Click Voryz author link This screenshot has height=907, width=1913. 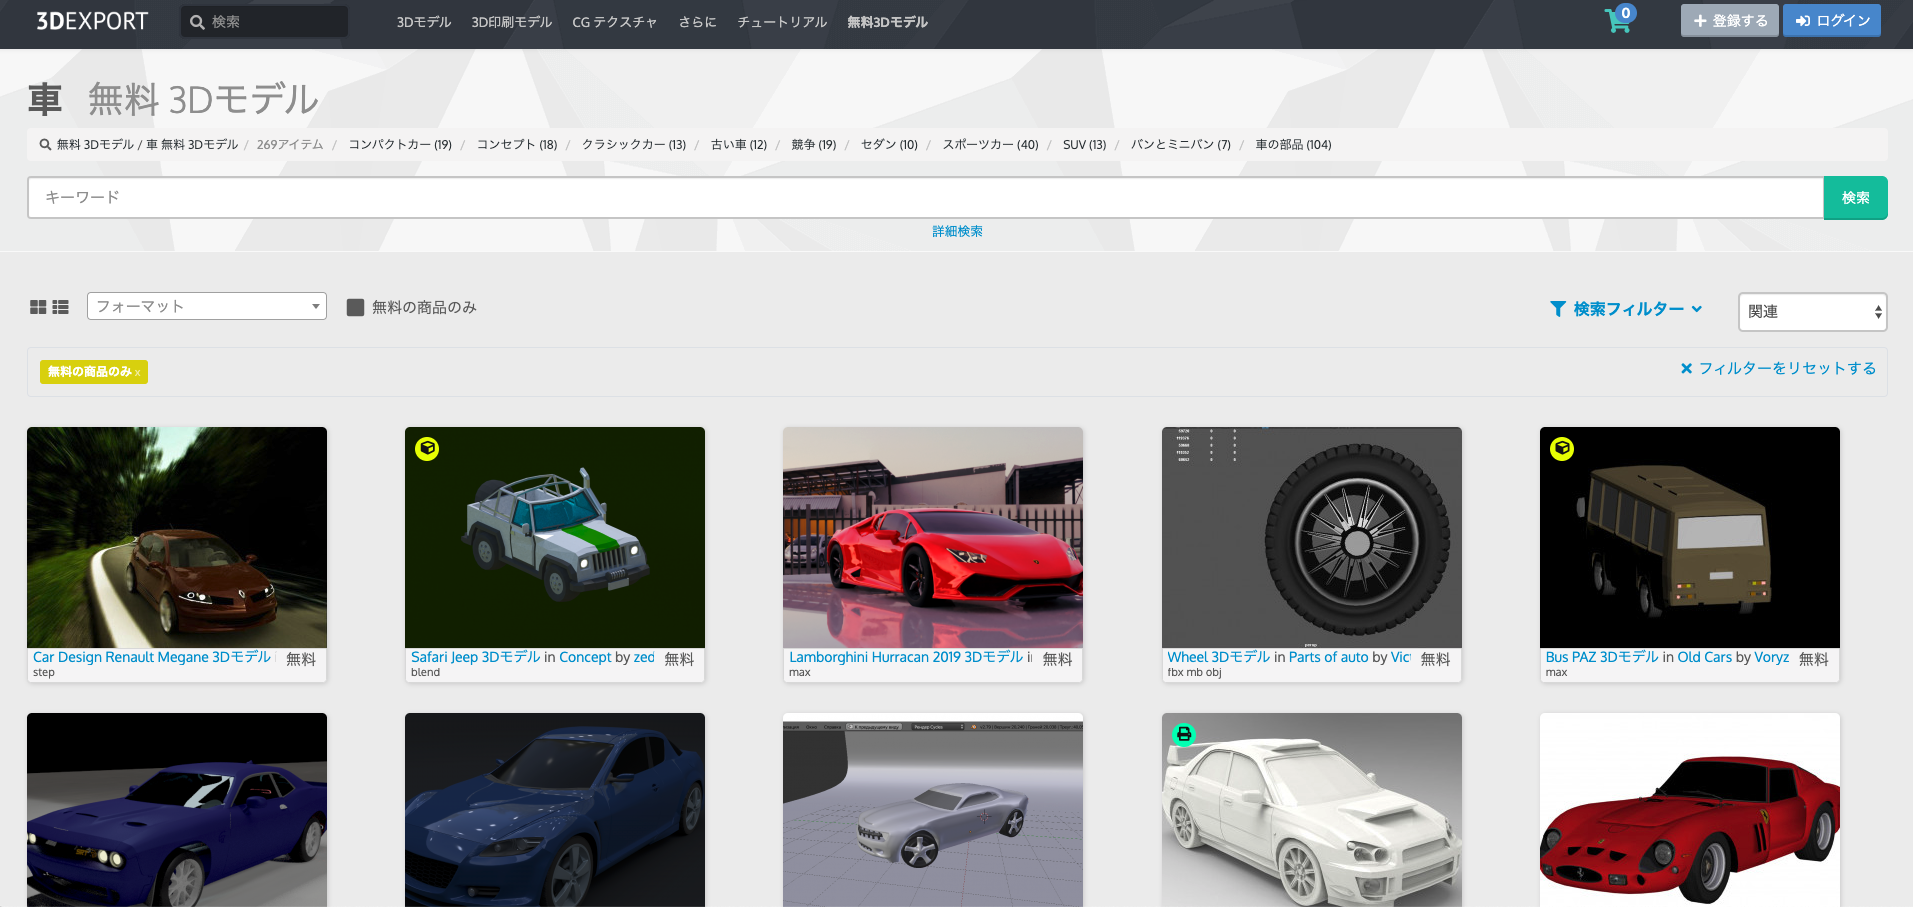(x=1772, y=657)
